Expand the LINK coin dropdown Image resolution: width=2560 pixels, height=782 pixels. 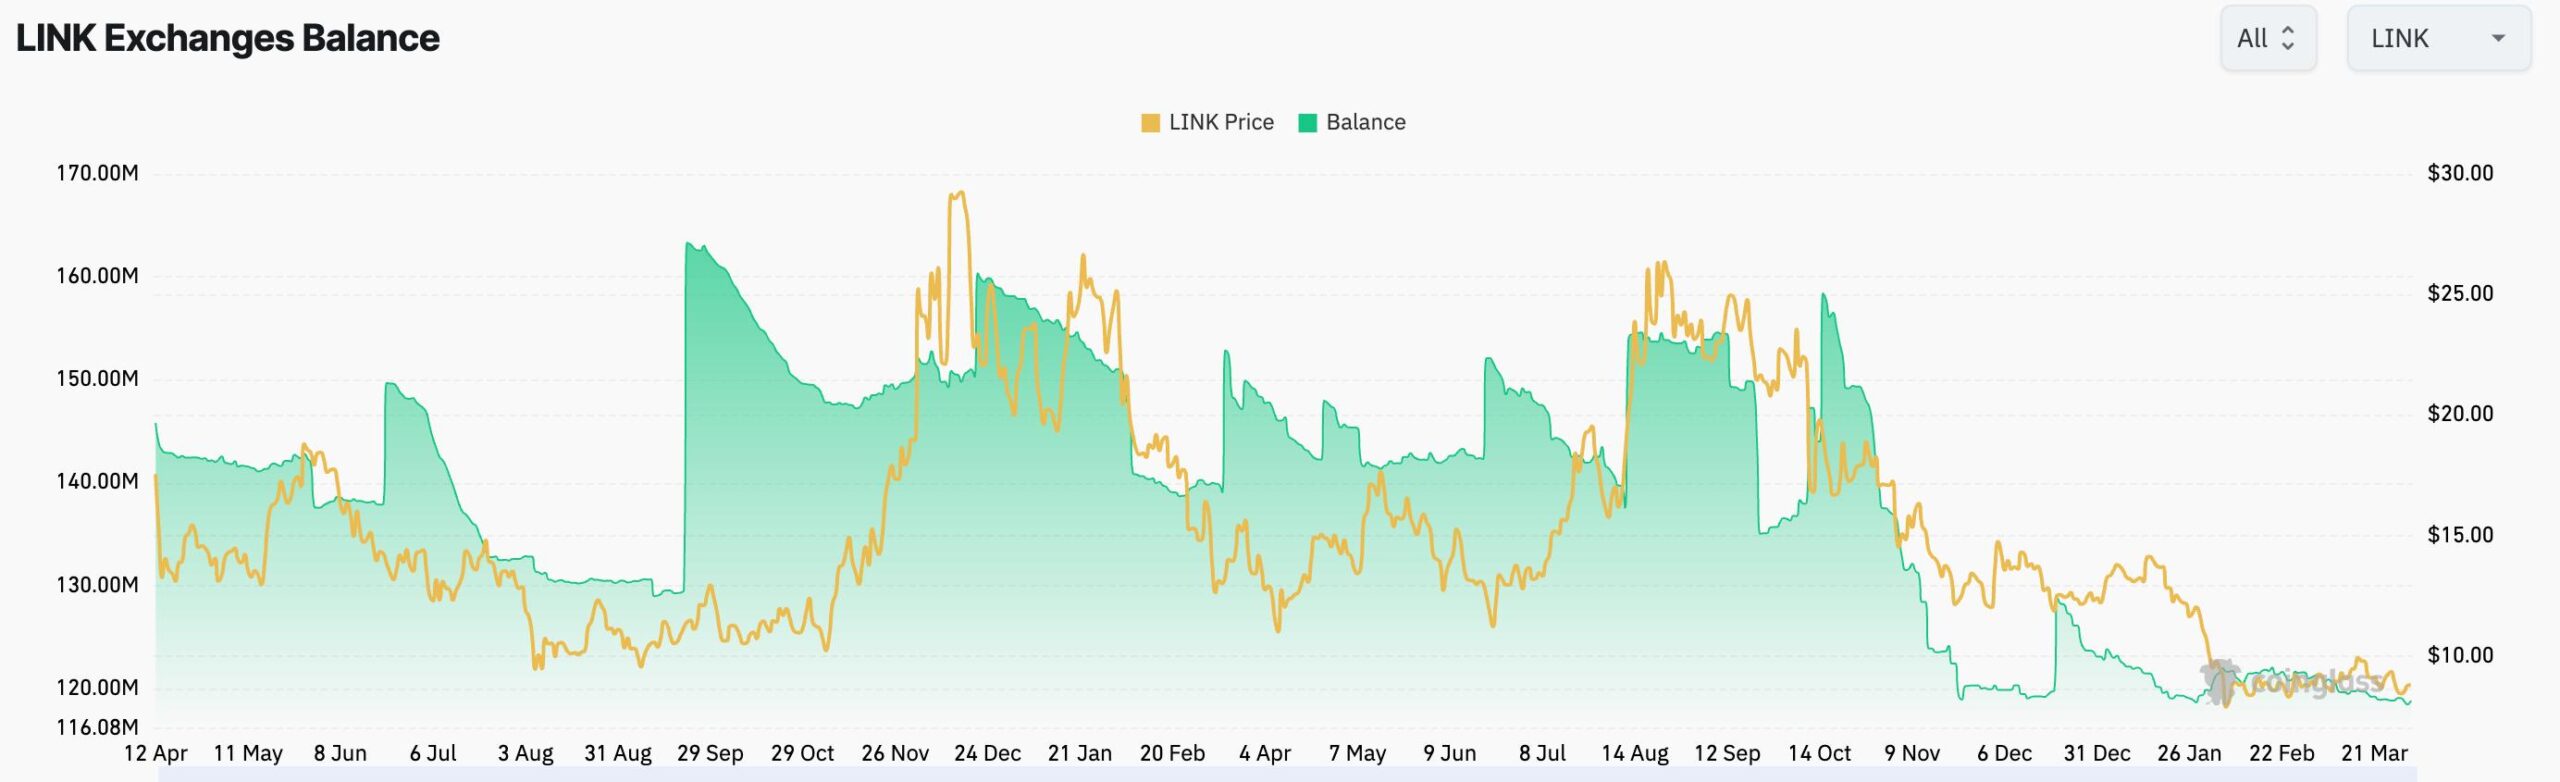[2439, 38]
